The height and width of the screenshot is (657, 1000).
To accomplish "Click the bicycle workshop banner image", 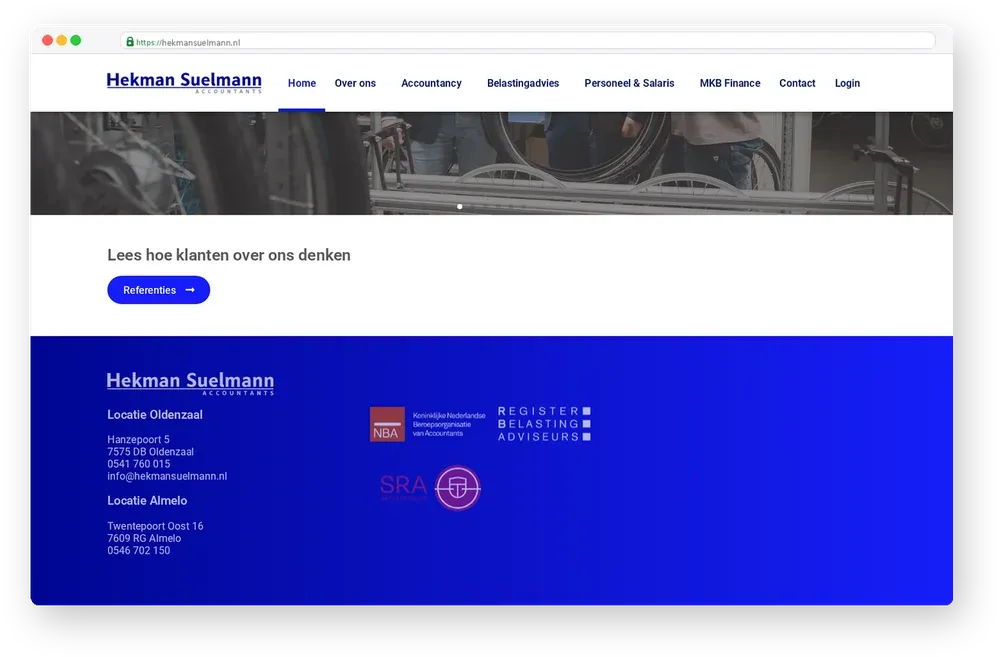I will click(492, 163).
